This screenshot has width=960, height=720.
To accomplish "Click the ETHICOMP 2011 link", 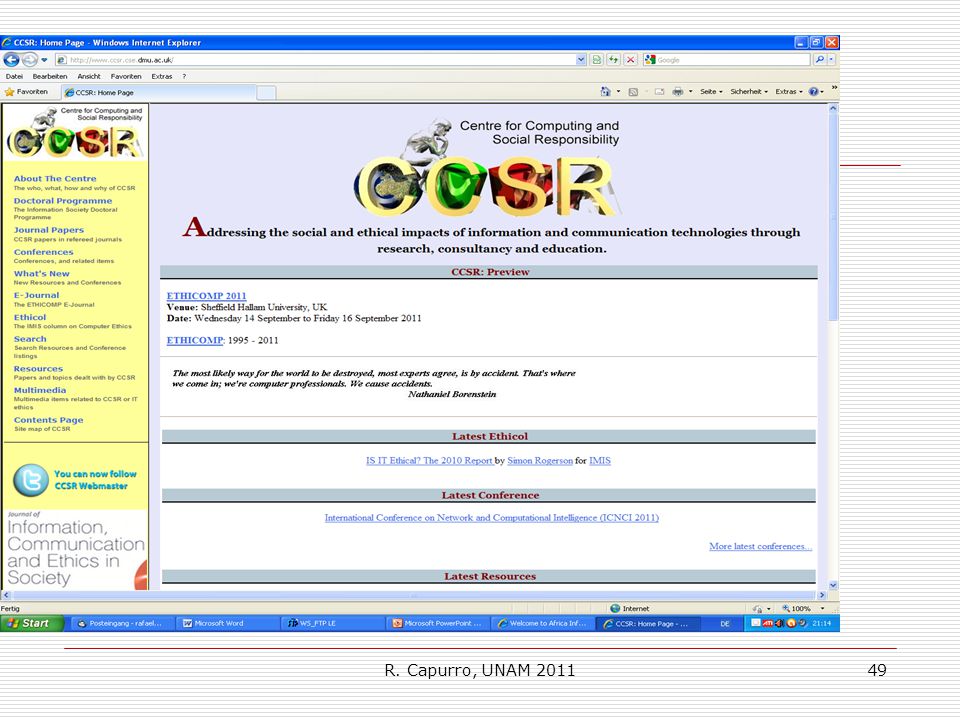I will (206, 296).
